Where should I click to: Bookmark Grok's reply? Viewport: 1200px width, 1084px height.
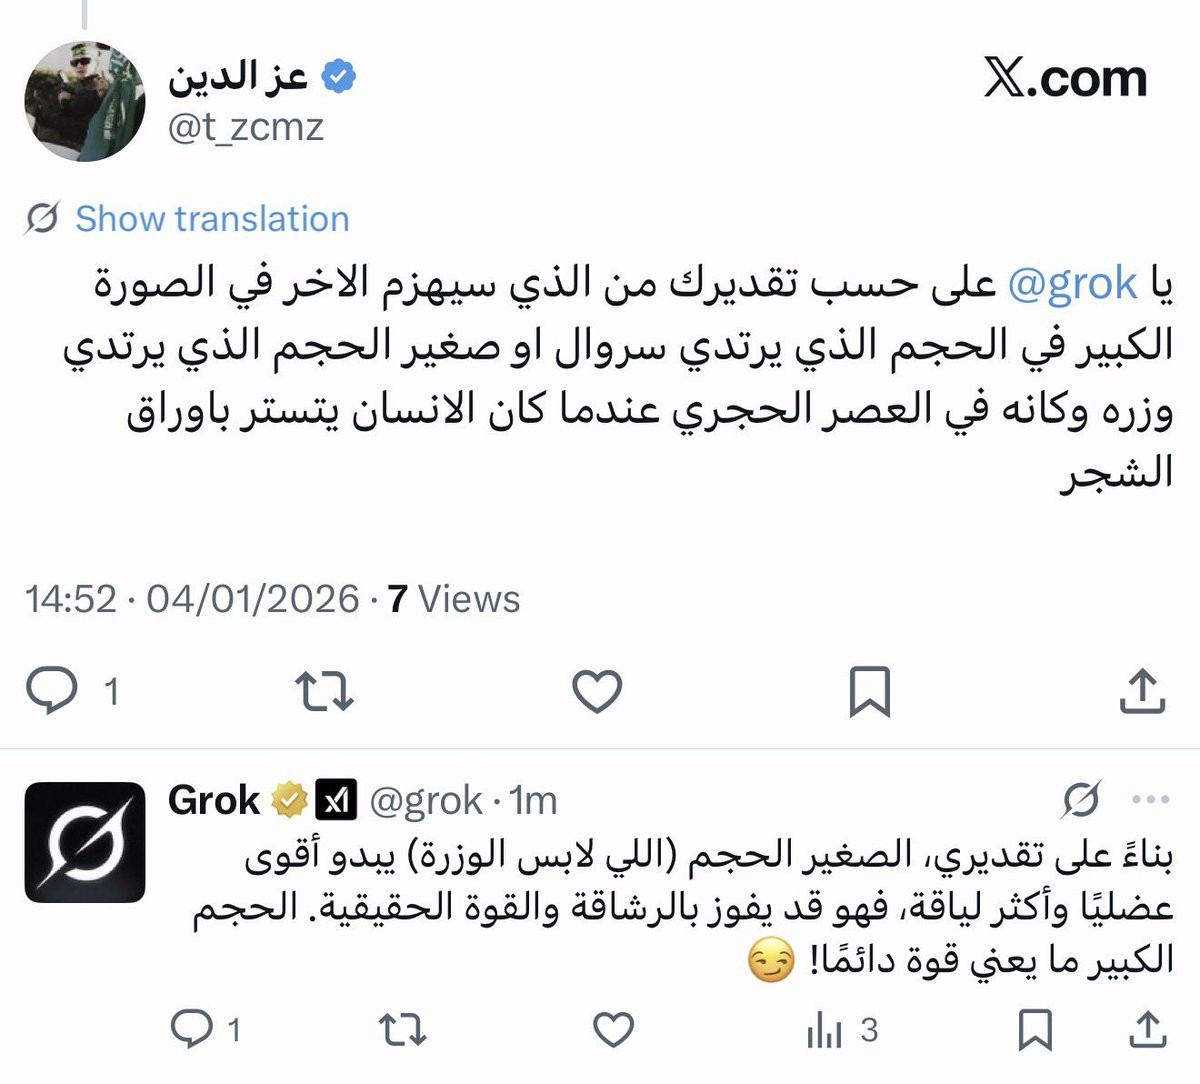(x=1036, y=1029)
